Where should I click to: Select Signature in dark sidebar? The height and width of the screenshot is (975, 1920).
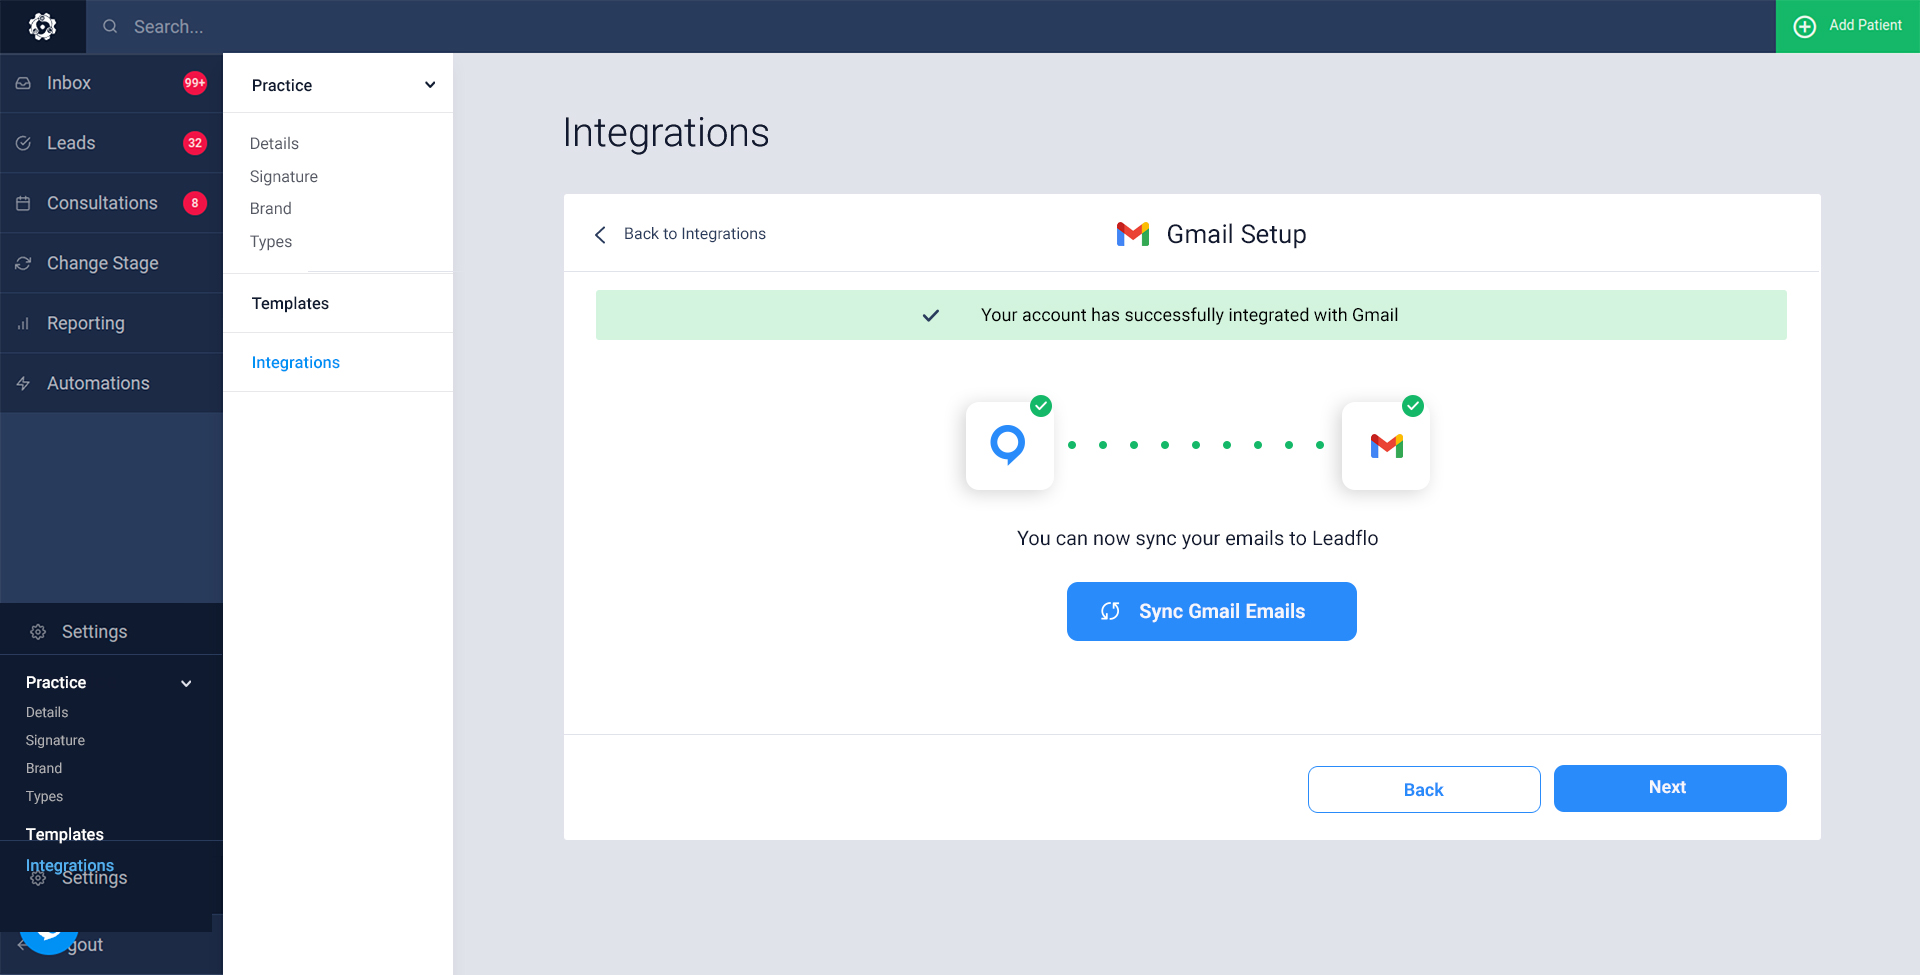[55, 740]
